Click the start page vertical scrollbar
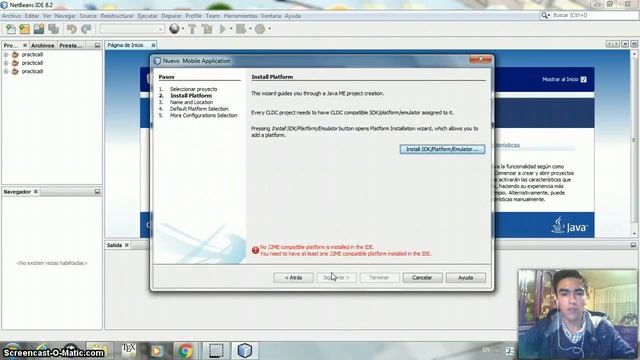Screen dimensions: 640x360 634,143
